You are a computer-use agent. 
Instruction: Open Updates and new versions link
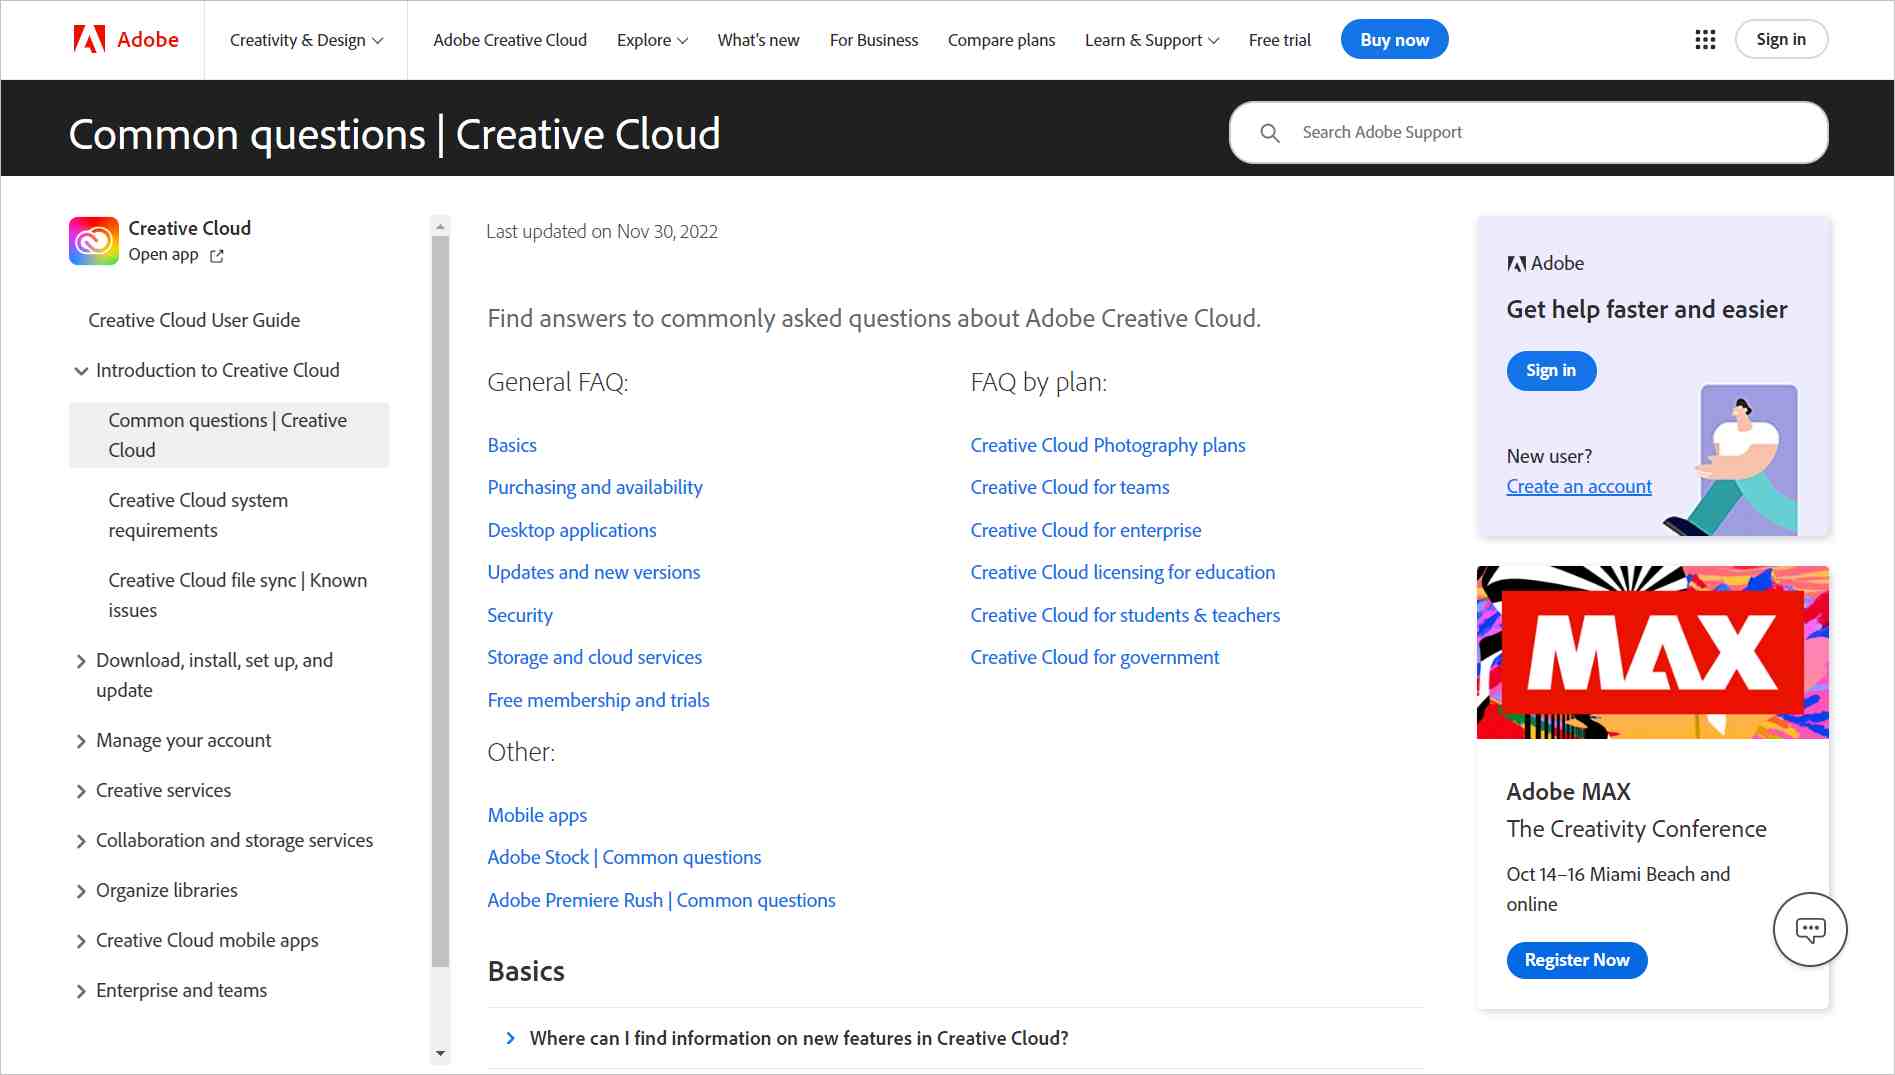click(x=594, y=572)
